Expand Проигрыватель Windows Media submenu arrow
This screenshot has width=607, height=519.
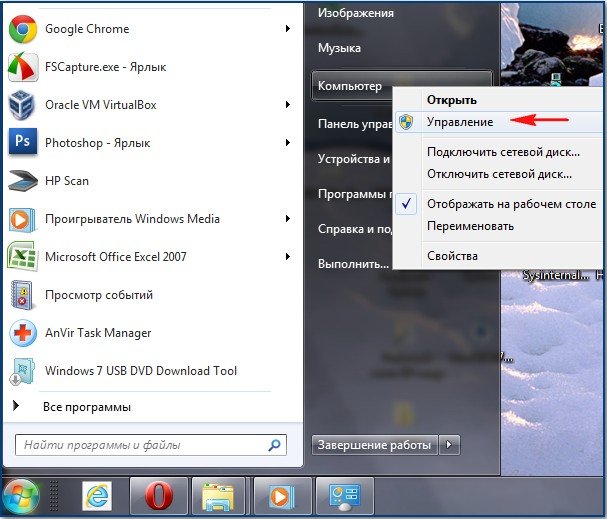[x=287, y=219]
